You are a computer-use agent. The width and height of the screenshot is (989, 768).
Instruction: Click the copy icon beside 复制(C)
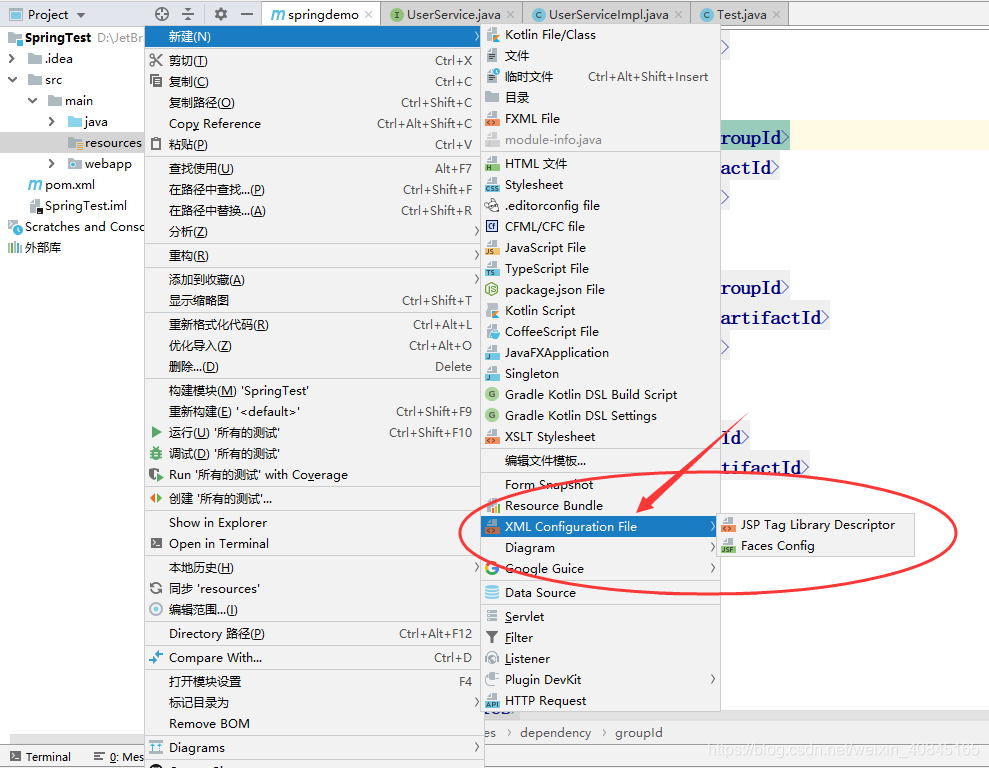(156, 81)
